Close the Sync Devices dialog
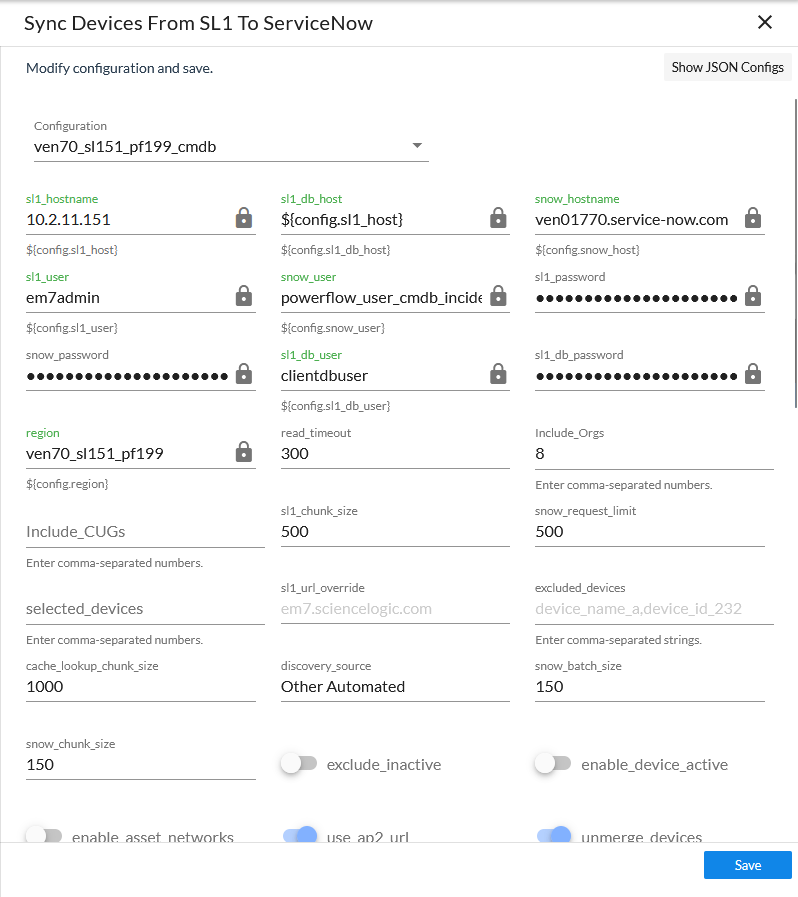The width and height of the screenshot is (798, 897). (x=765, y=23)
